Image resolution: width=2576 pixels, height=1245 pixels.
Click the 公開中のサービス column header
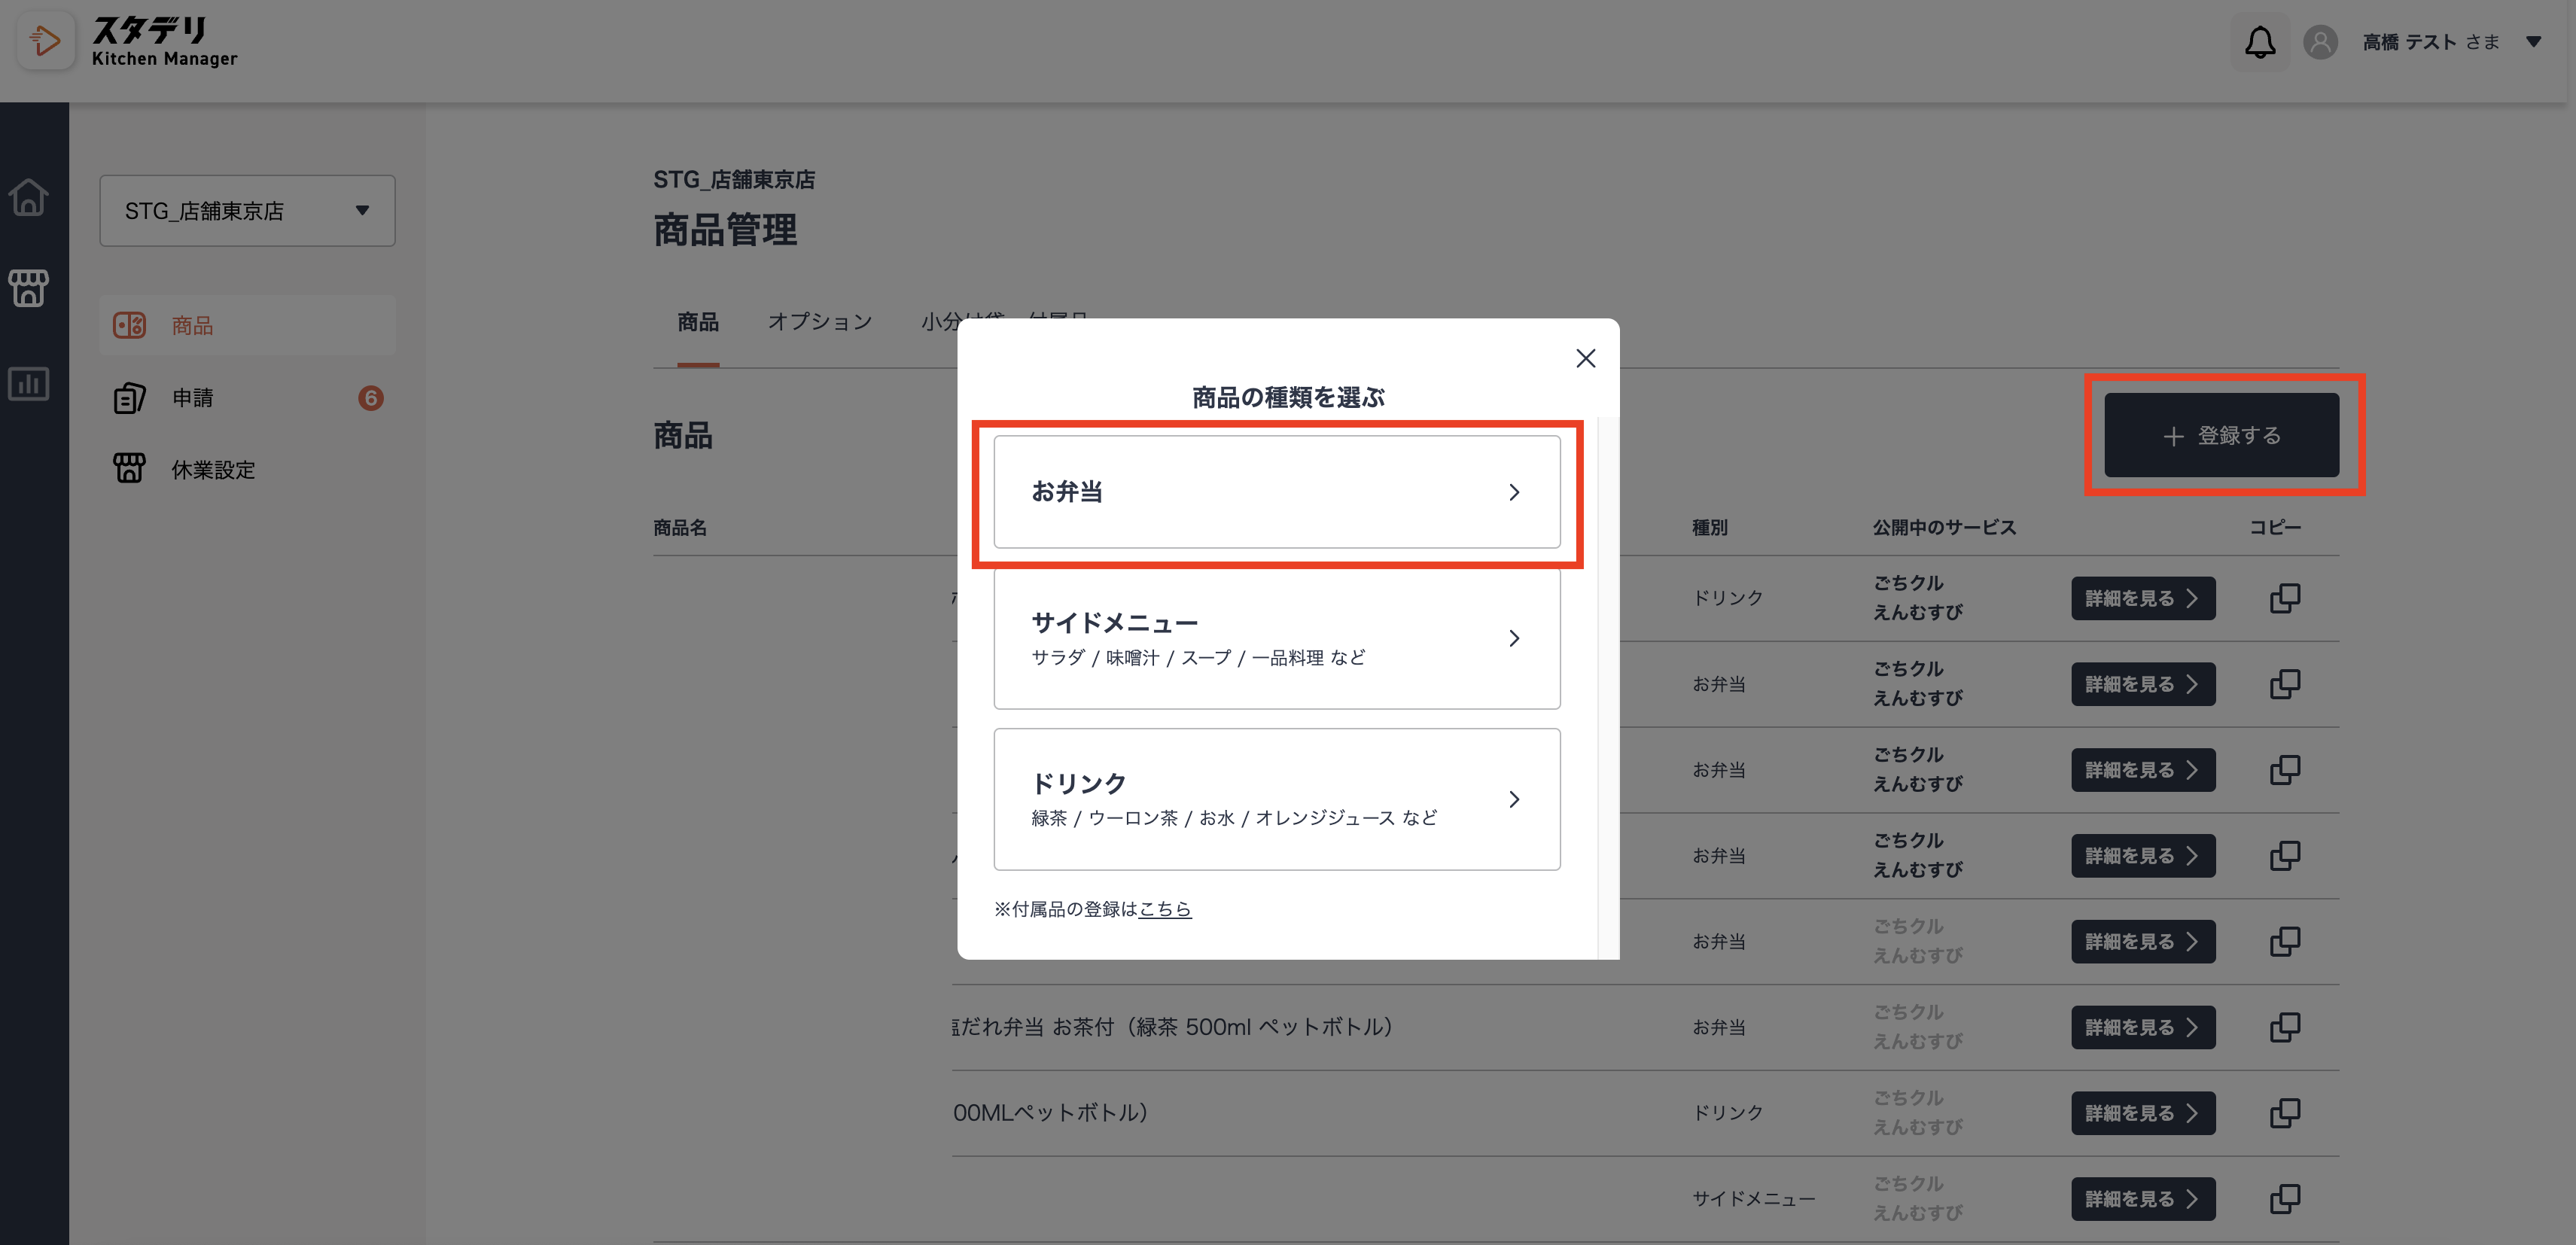pos(1944,527)
